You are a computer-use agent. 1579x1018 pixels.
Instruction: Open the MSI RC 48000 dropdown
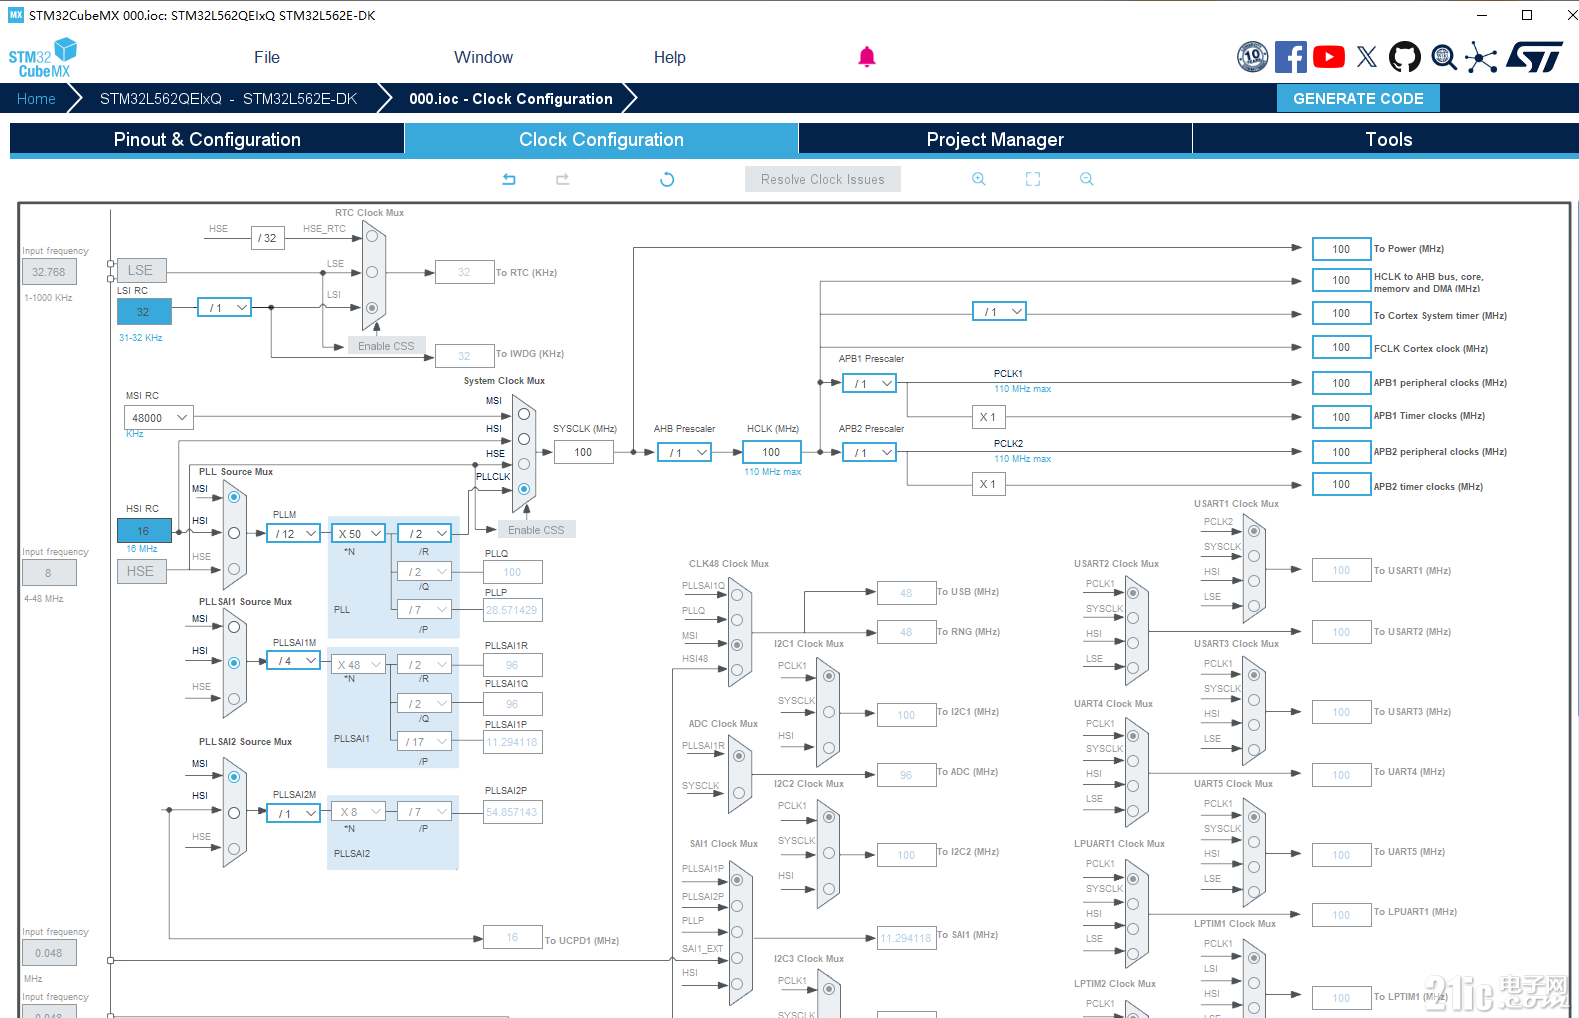(159, 418)
